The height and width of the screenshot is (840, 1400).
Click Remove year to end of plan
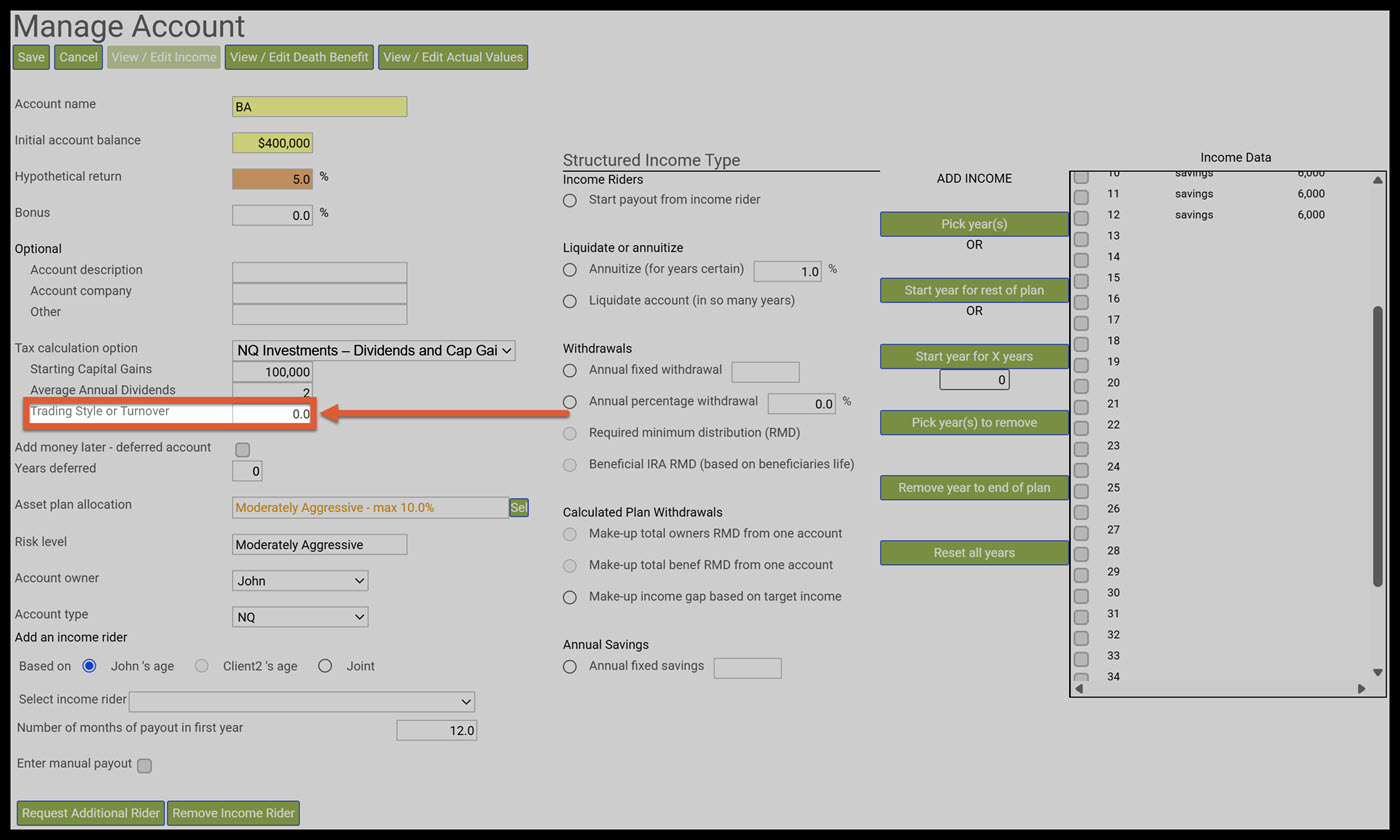974,487
